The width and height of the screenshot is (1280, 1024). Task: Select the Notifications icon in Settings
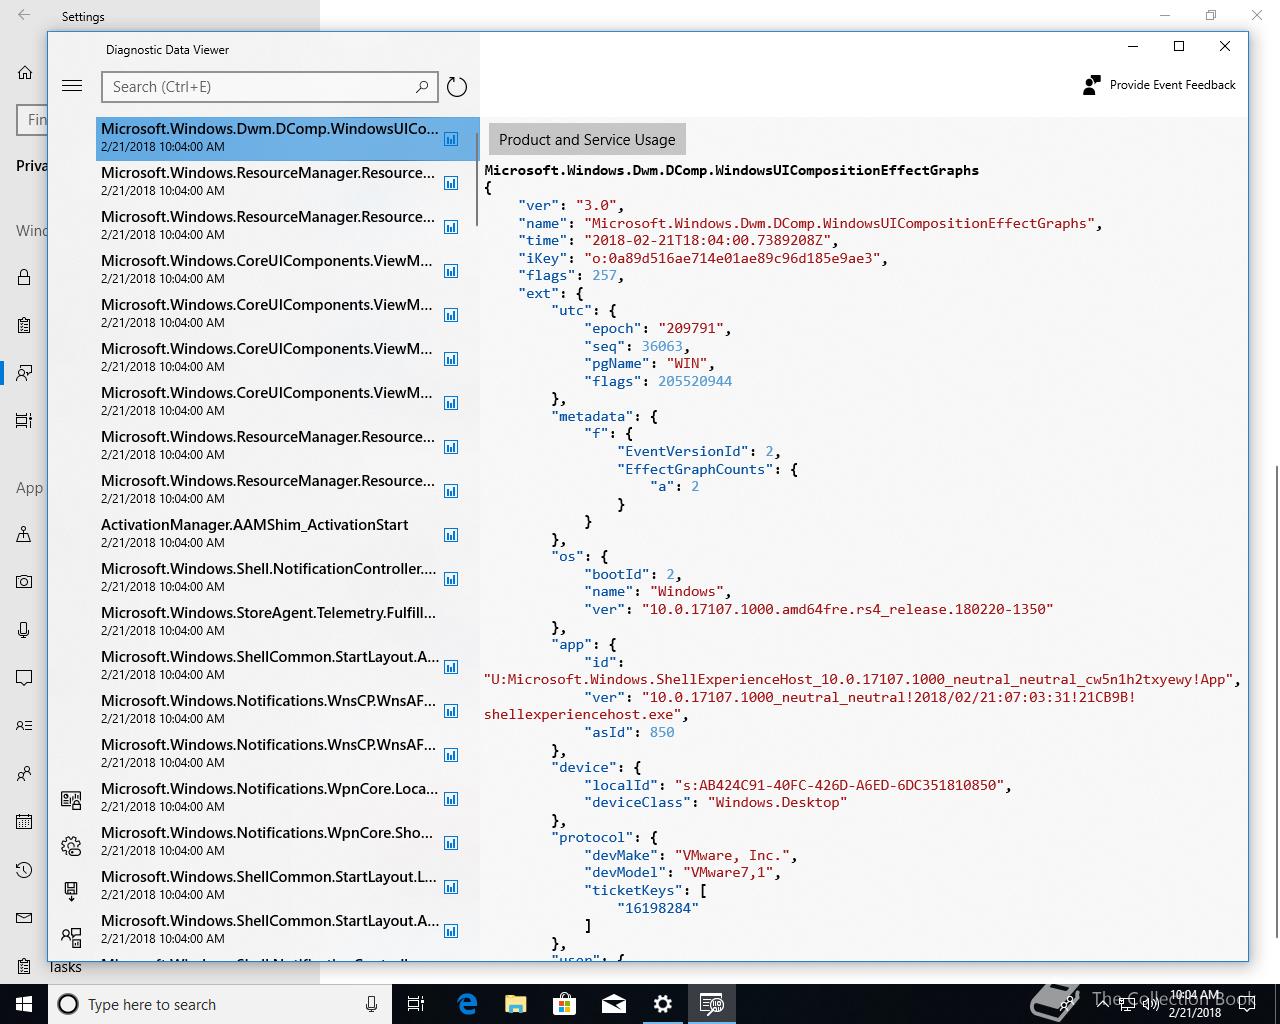click(24, 677)
